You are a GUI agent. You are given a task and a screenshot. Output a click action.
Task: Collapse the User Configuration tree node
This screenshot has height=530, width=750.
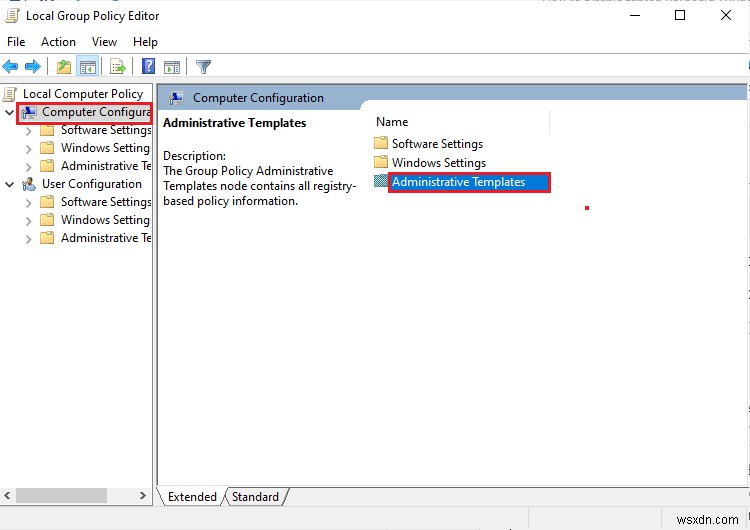(10, 184)
